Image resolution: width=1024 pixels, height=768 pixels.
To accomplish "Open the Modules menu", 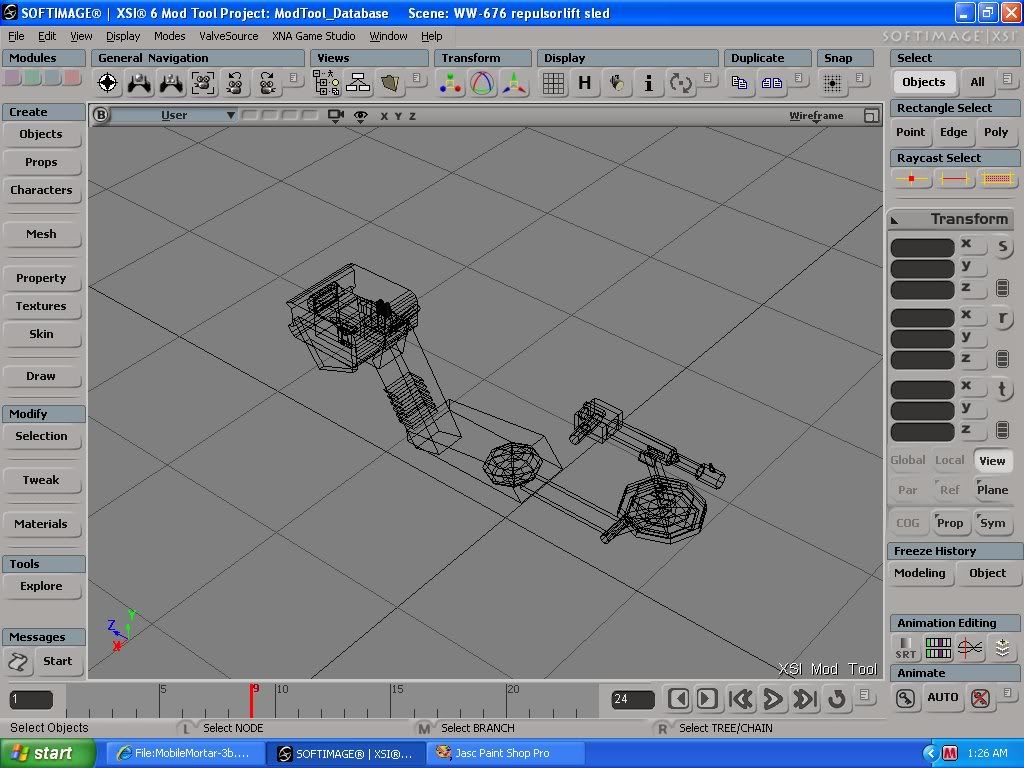I will click(x=44, y=57).
